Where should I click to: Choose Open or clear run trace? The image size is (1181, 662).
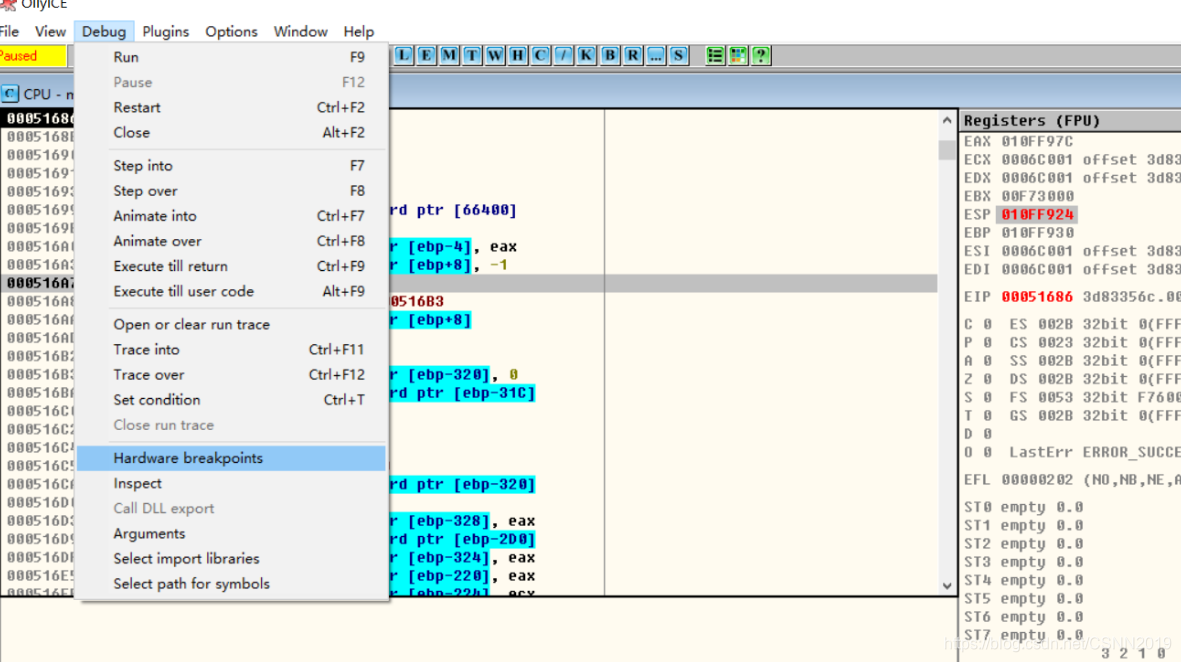231,325
